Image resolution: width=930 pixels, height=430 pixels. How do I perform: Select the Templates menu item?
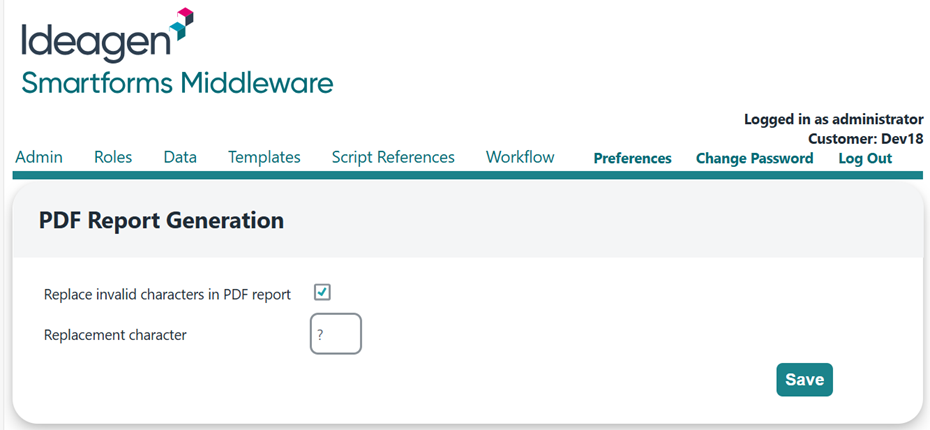(264, 157)
